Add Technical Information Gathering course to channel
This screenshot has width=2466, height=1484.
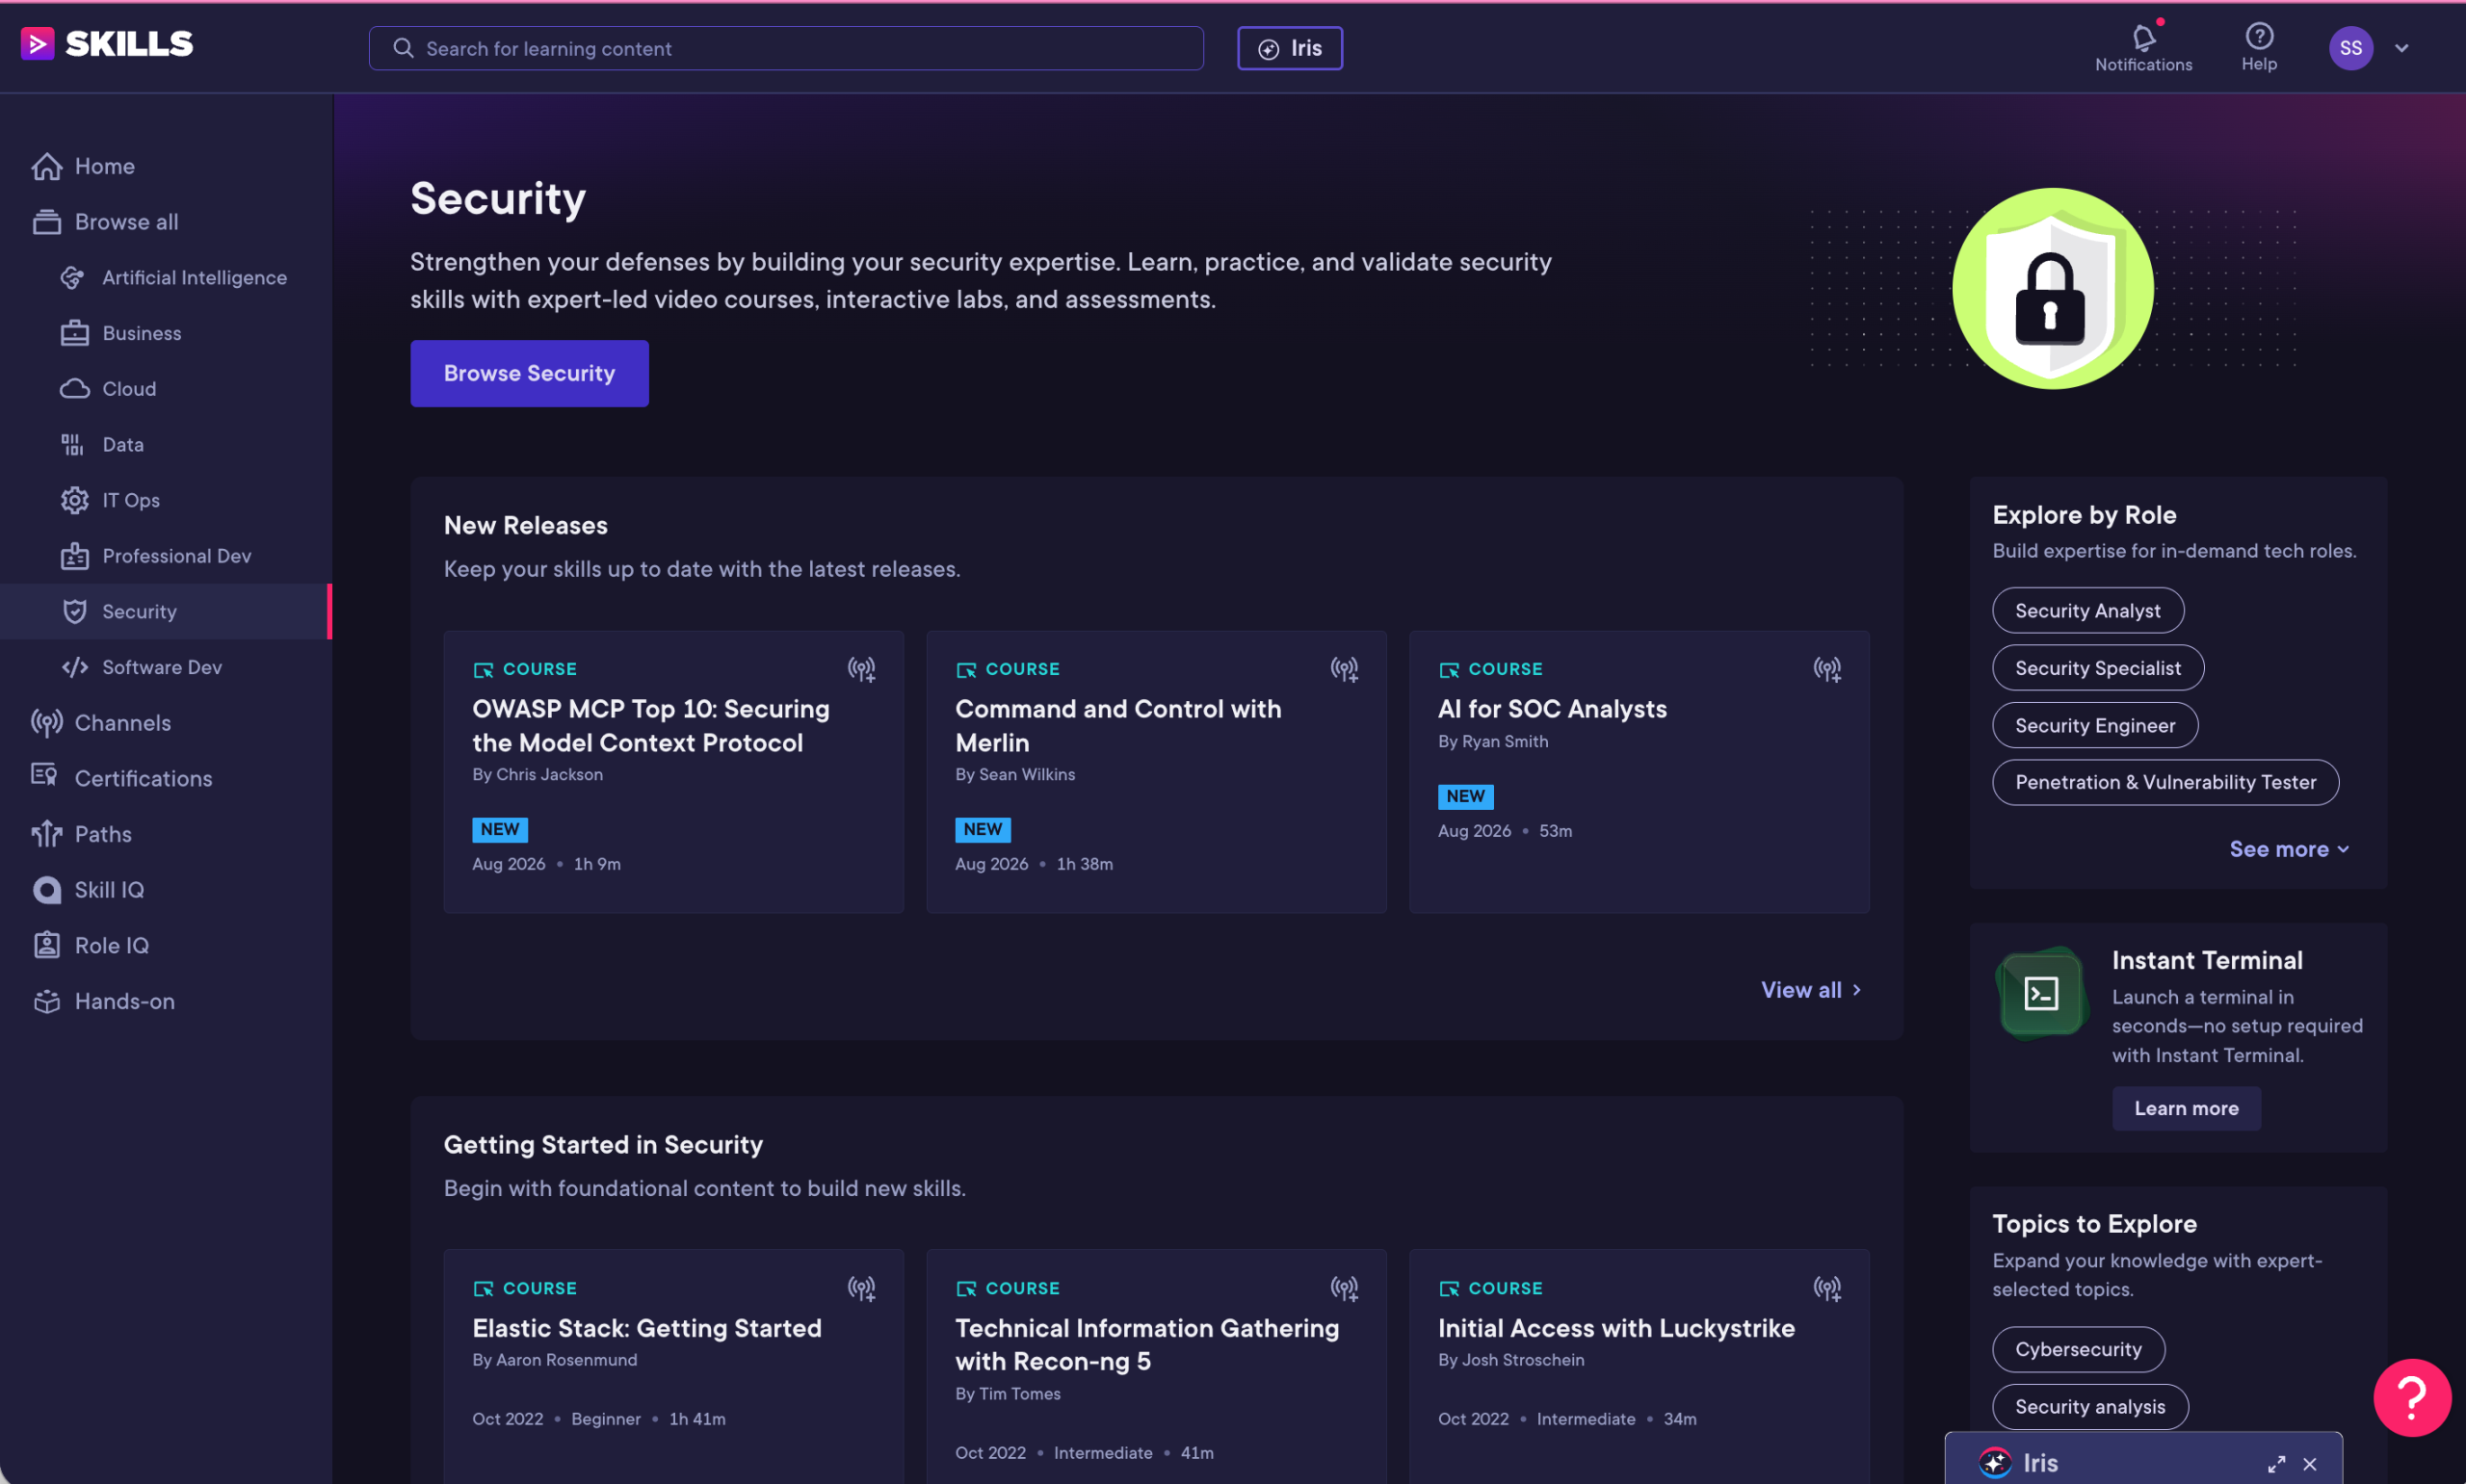click(x=1344, y=1288)
